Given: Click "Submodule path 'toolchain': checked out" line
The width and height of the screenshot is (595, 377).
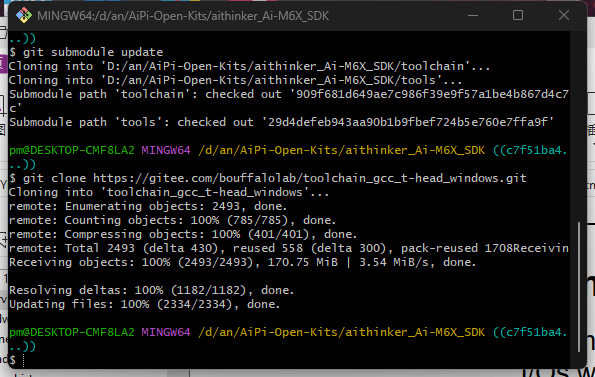Looking at the screenshot, I should (x=289, y=101).
